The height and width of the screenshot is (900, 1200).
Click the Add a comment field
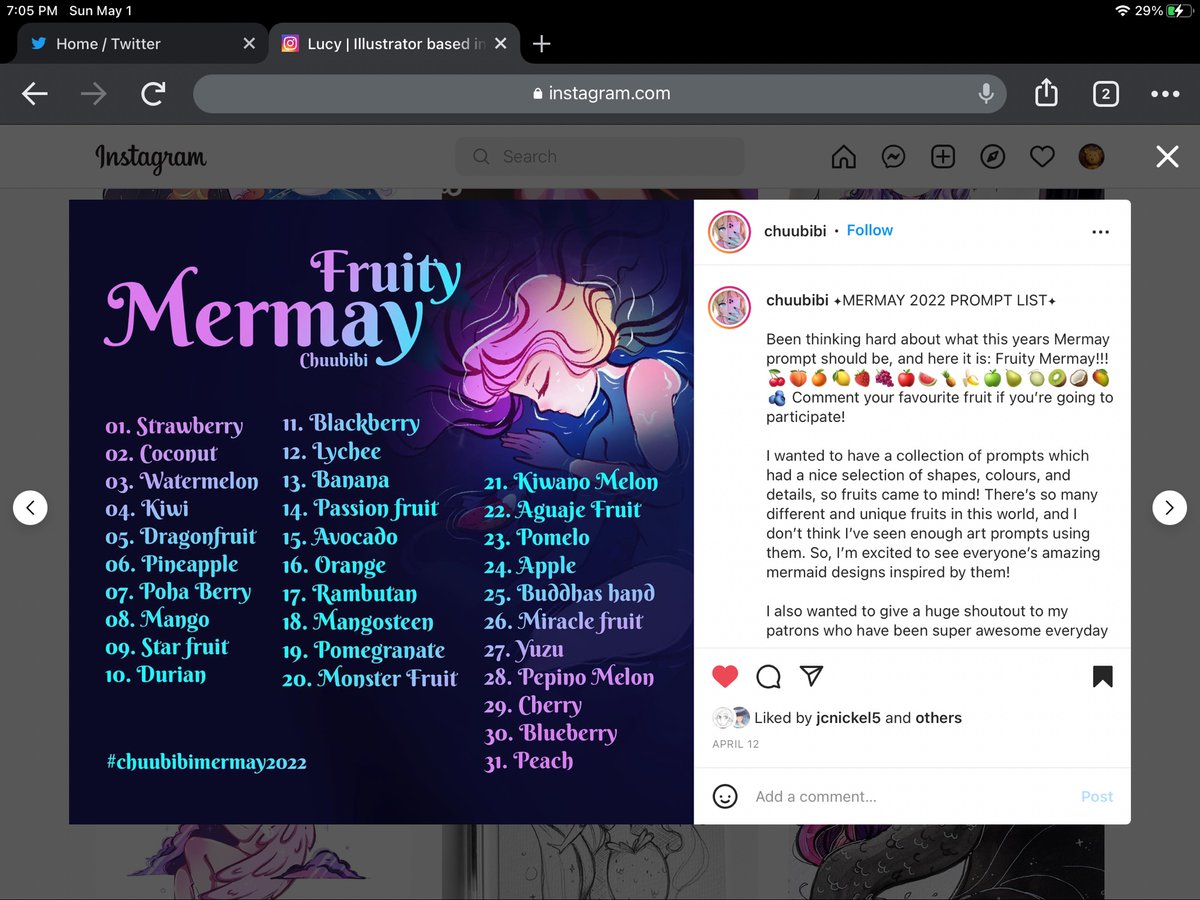pyautogui.click(x=910, y=797)
